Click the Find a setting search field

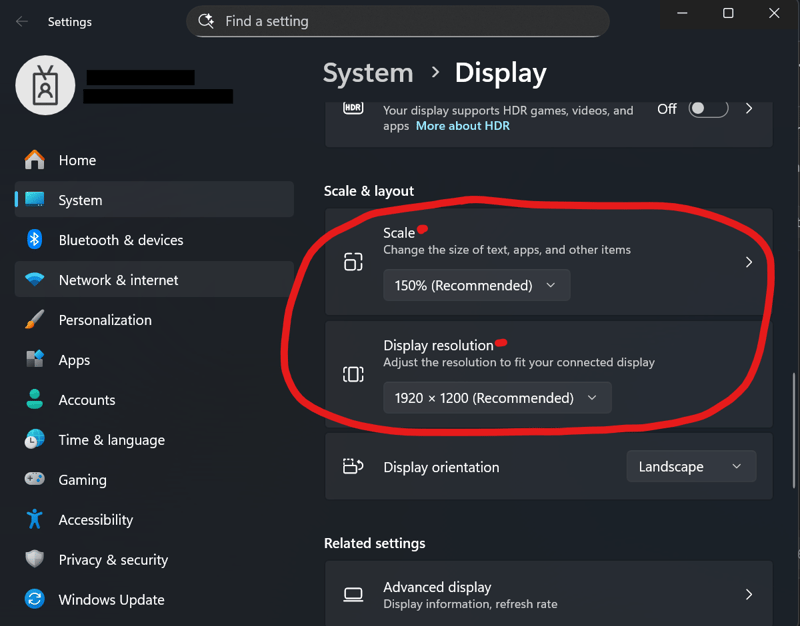pyautogui.click(x=397, y=21)
